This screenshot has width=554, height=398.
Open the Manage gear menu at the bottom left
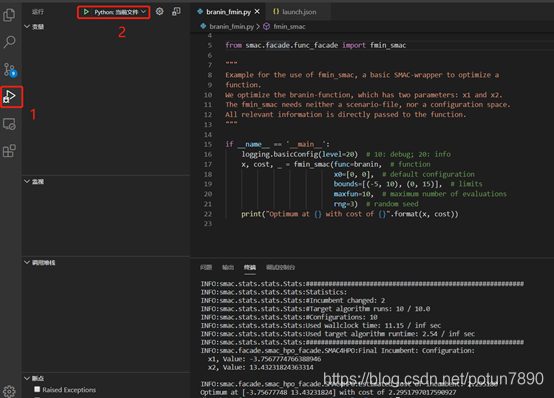point(9,391)
